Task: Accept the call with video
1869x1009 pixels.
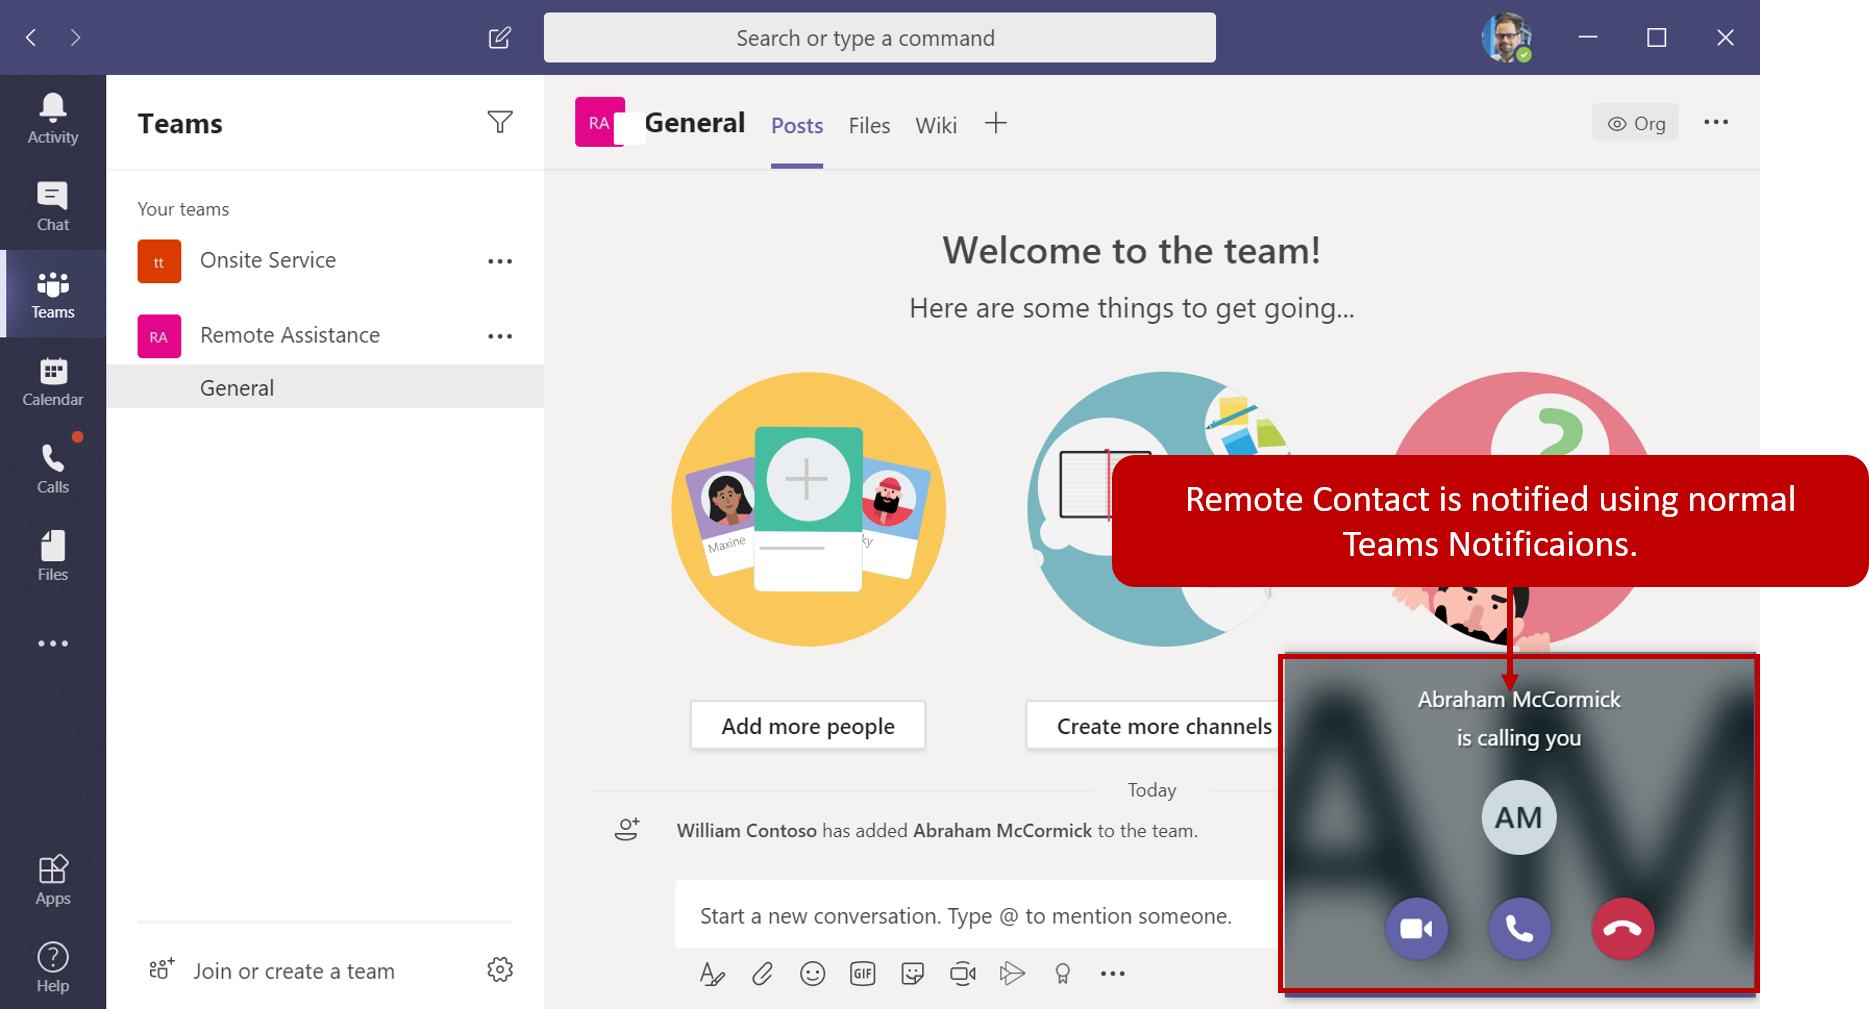Action: tap(1416, 929)
